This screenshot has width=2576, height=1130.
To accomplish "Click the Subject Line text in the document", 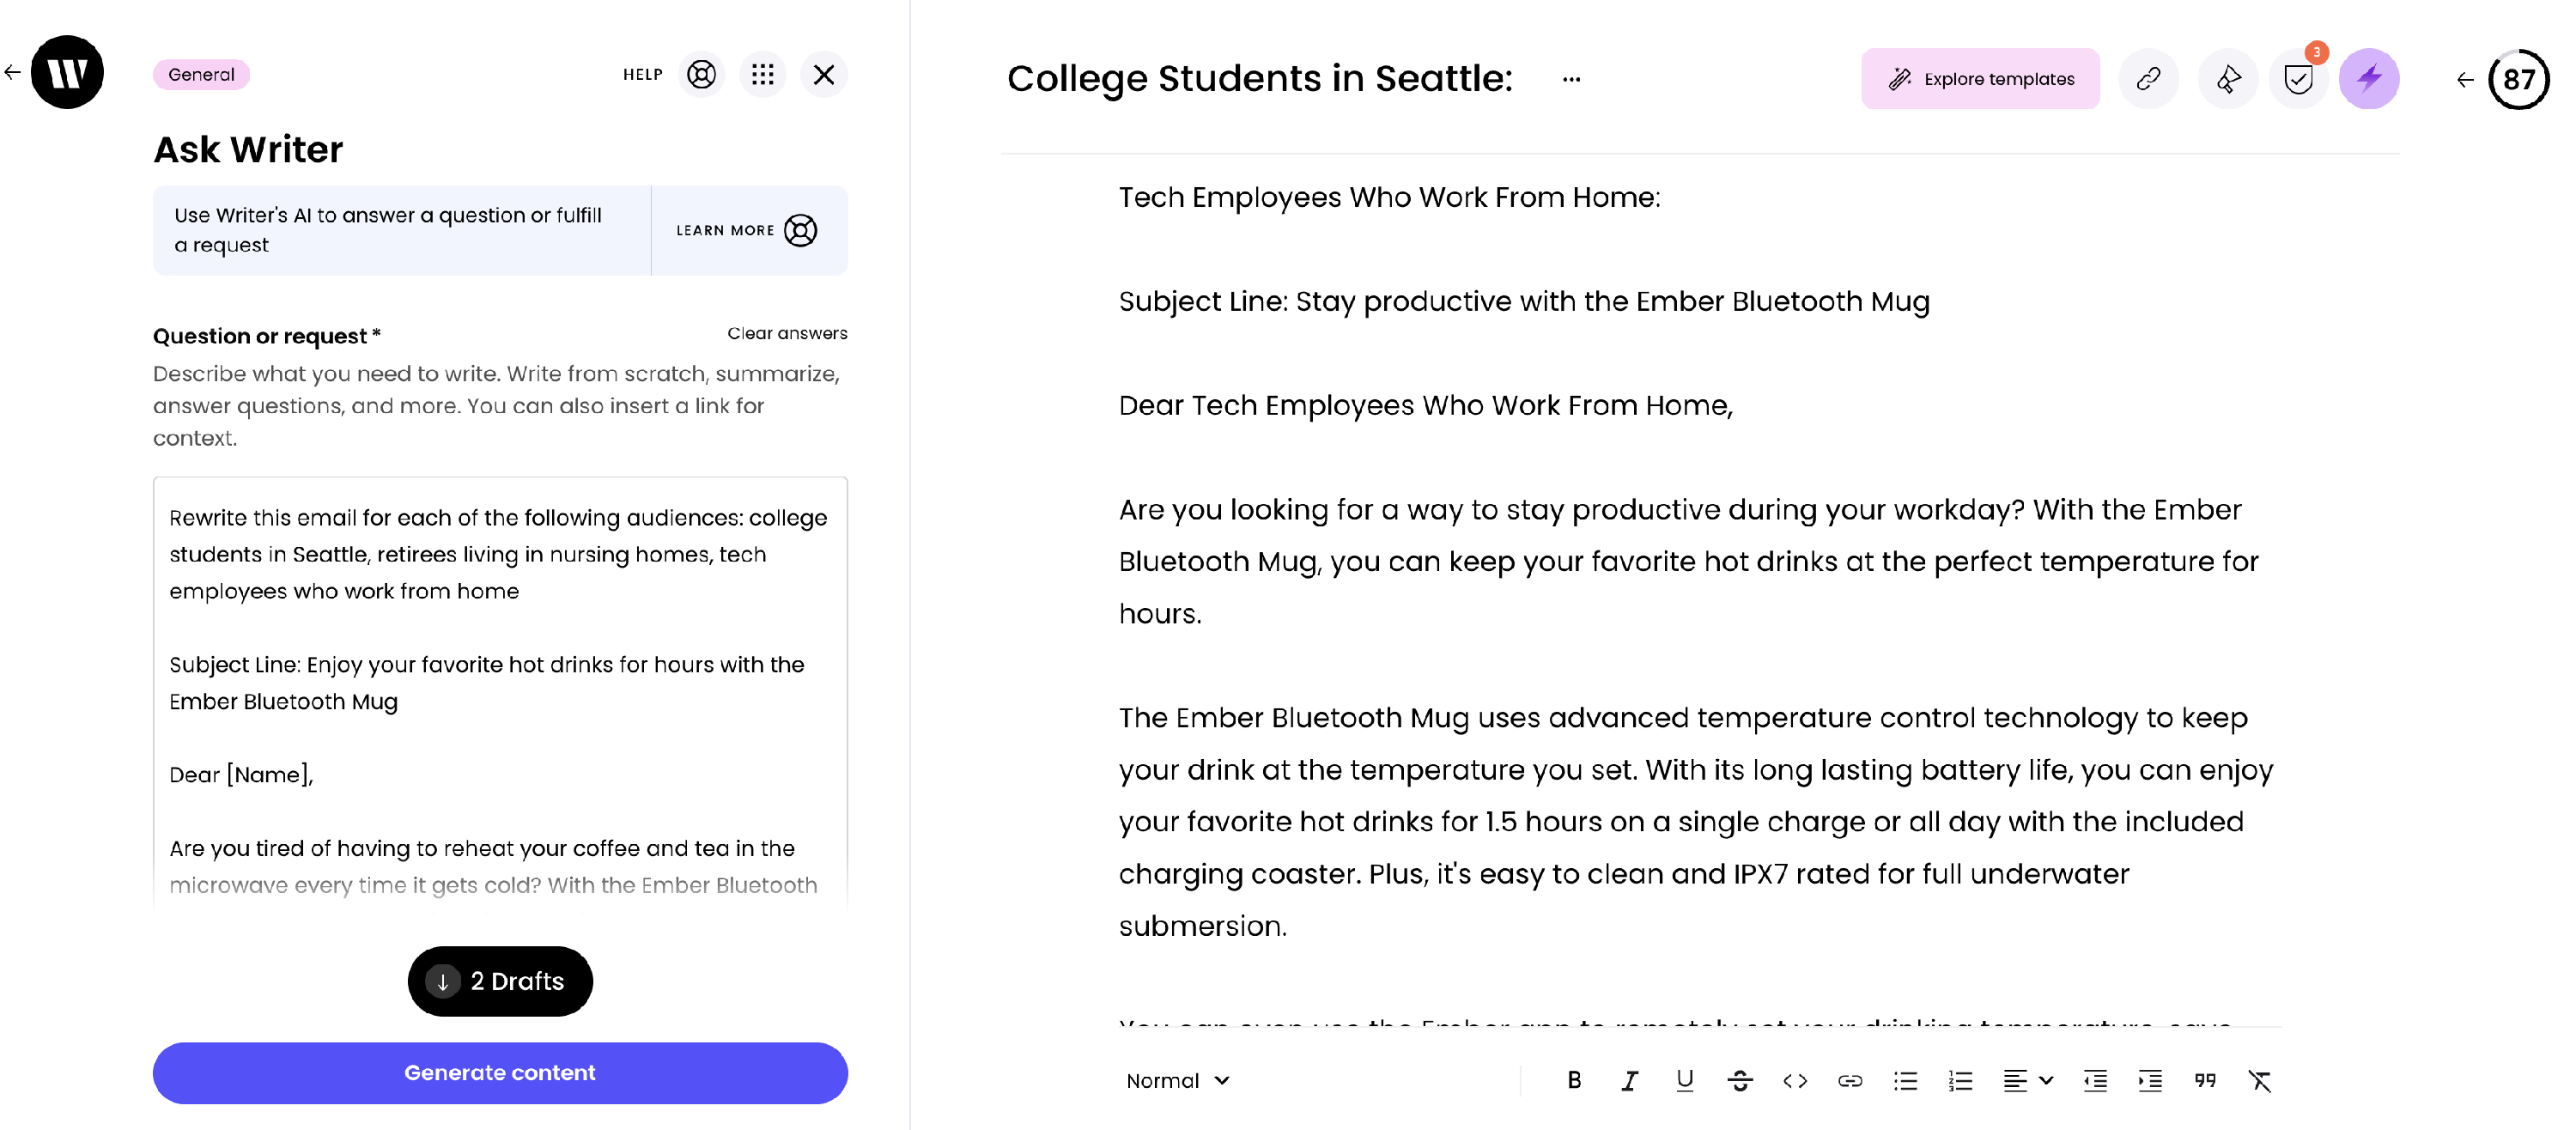I will (x=1523, y=301).
